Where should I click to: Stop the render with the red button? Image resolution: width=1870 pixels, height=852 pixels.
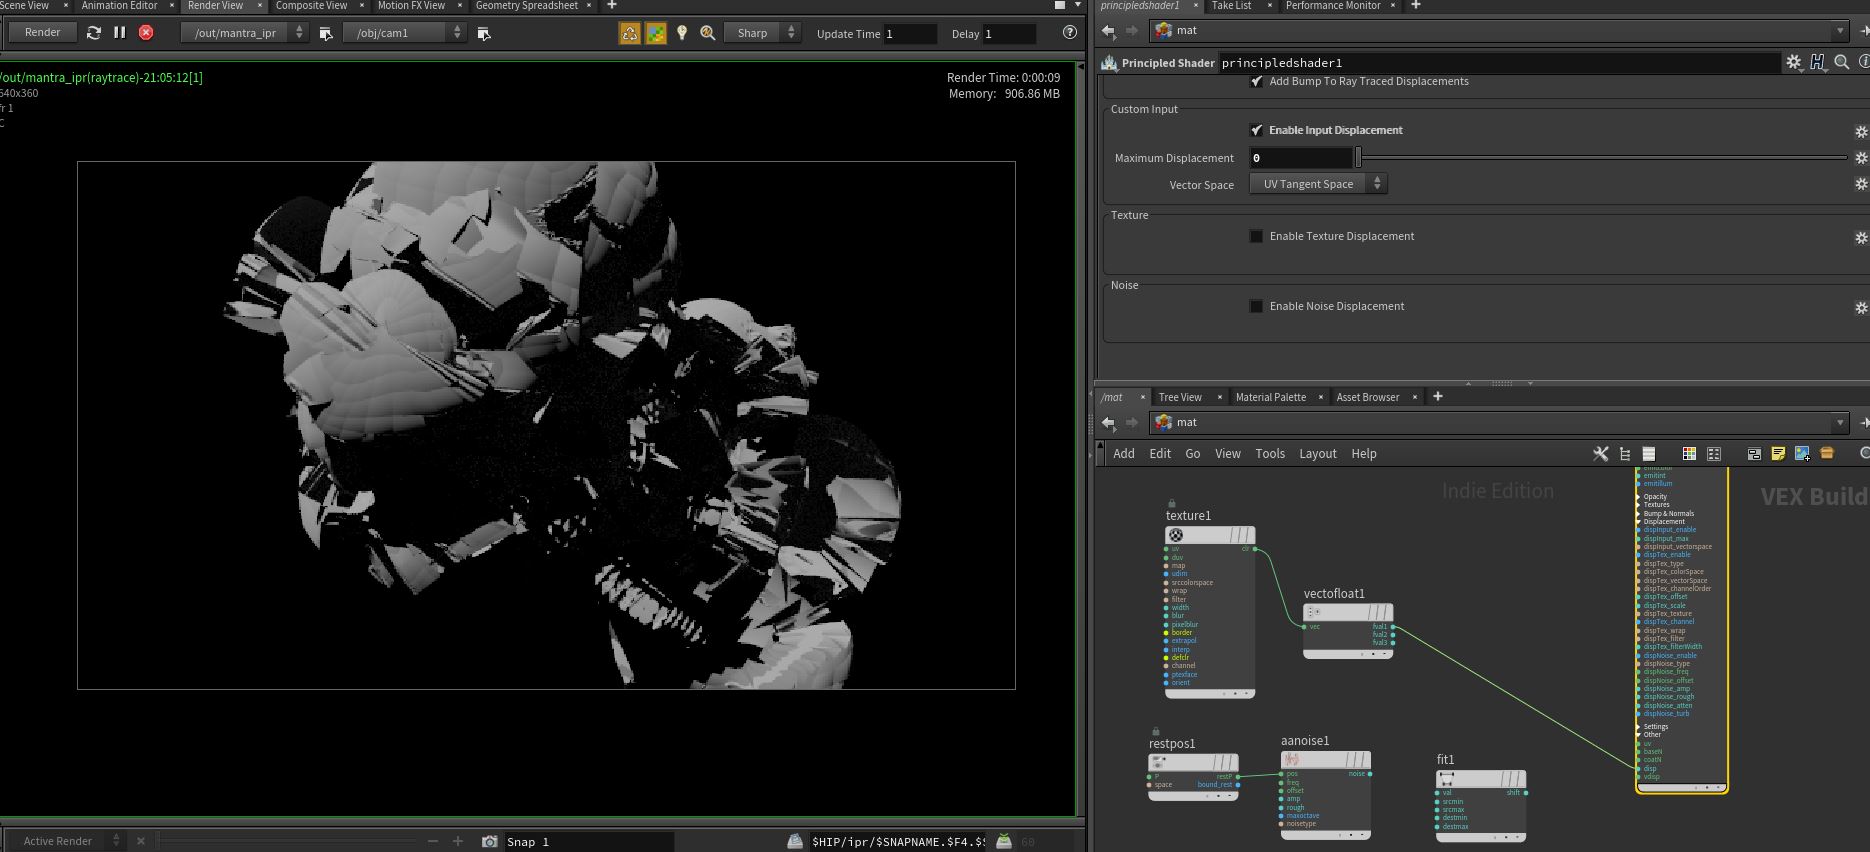pos(146,33)
